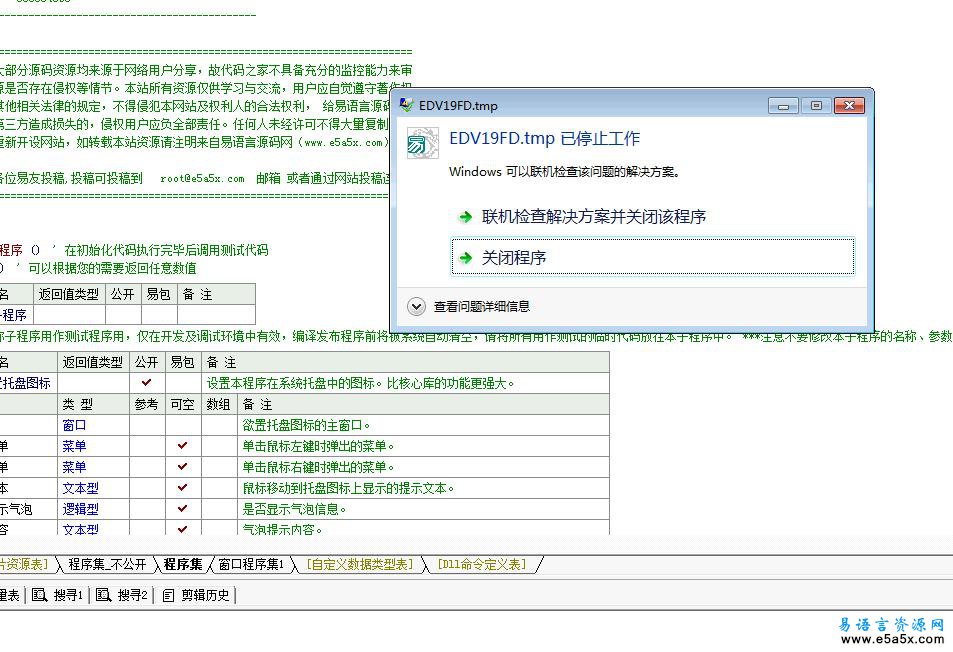This screenshot has height=652, width=953.
Task: Open the 搜寻1 bottom panel tab
Action: pos(58,595)
